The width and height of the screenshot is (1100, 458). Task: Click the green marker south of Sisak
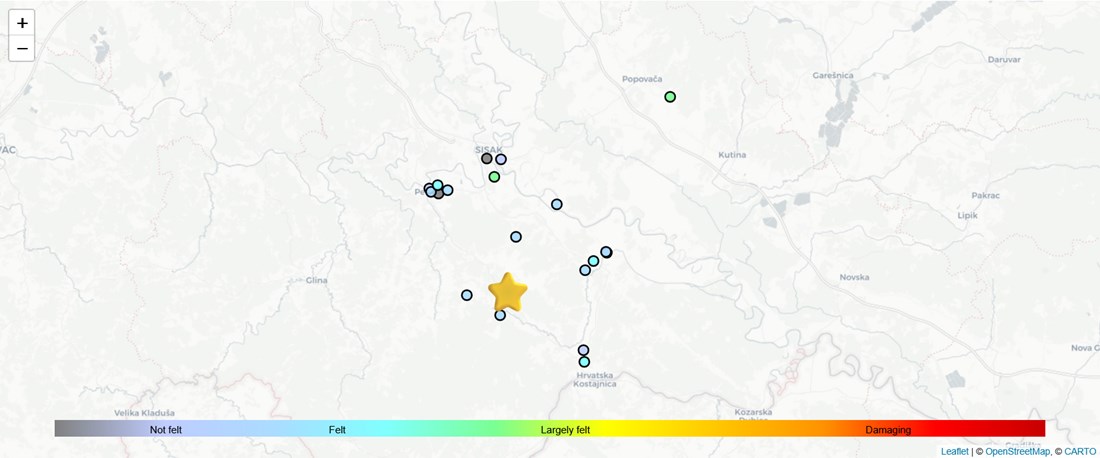click(x=494, y=177)
